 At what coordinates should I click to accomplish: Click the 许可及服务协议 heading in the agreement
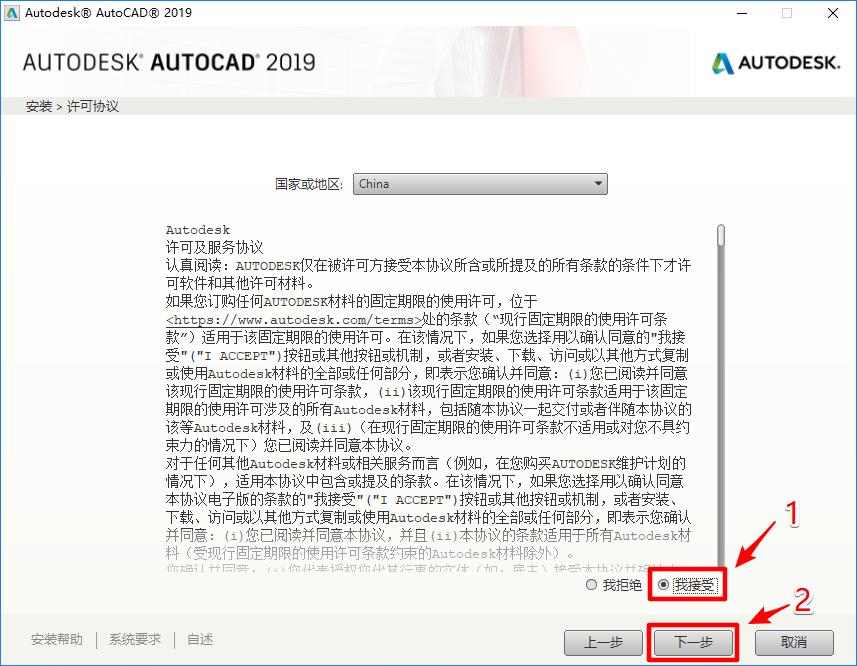(215, 247)
